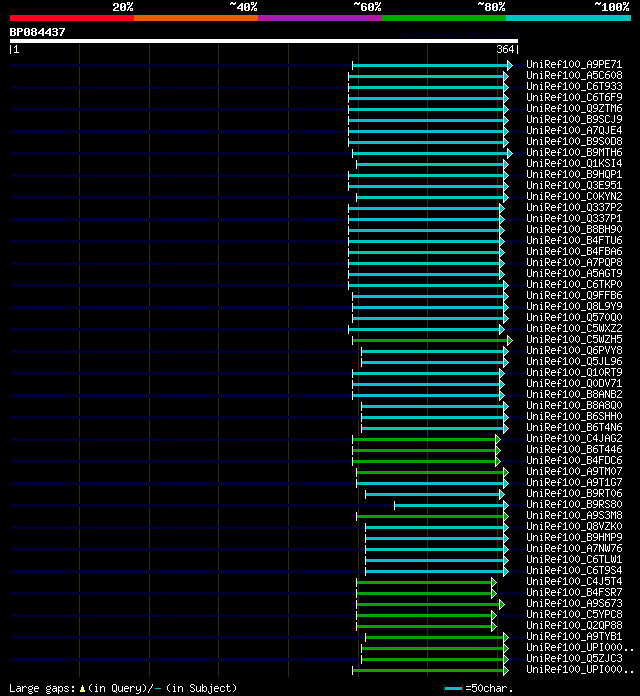
Task: Select label UniRef100_Q337P2
Action: coord(574,207)
